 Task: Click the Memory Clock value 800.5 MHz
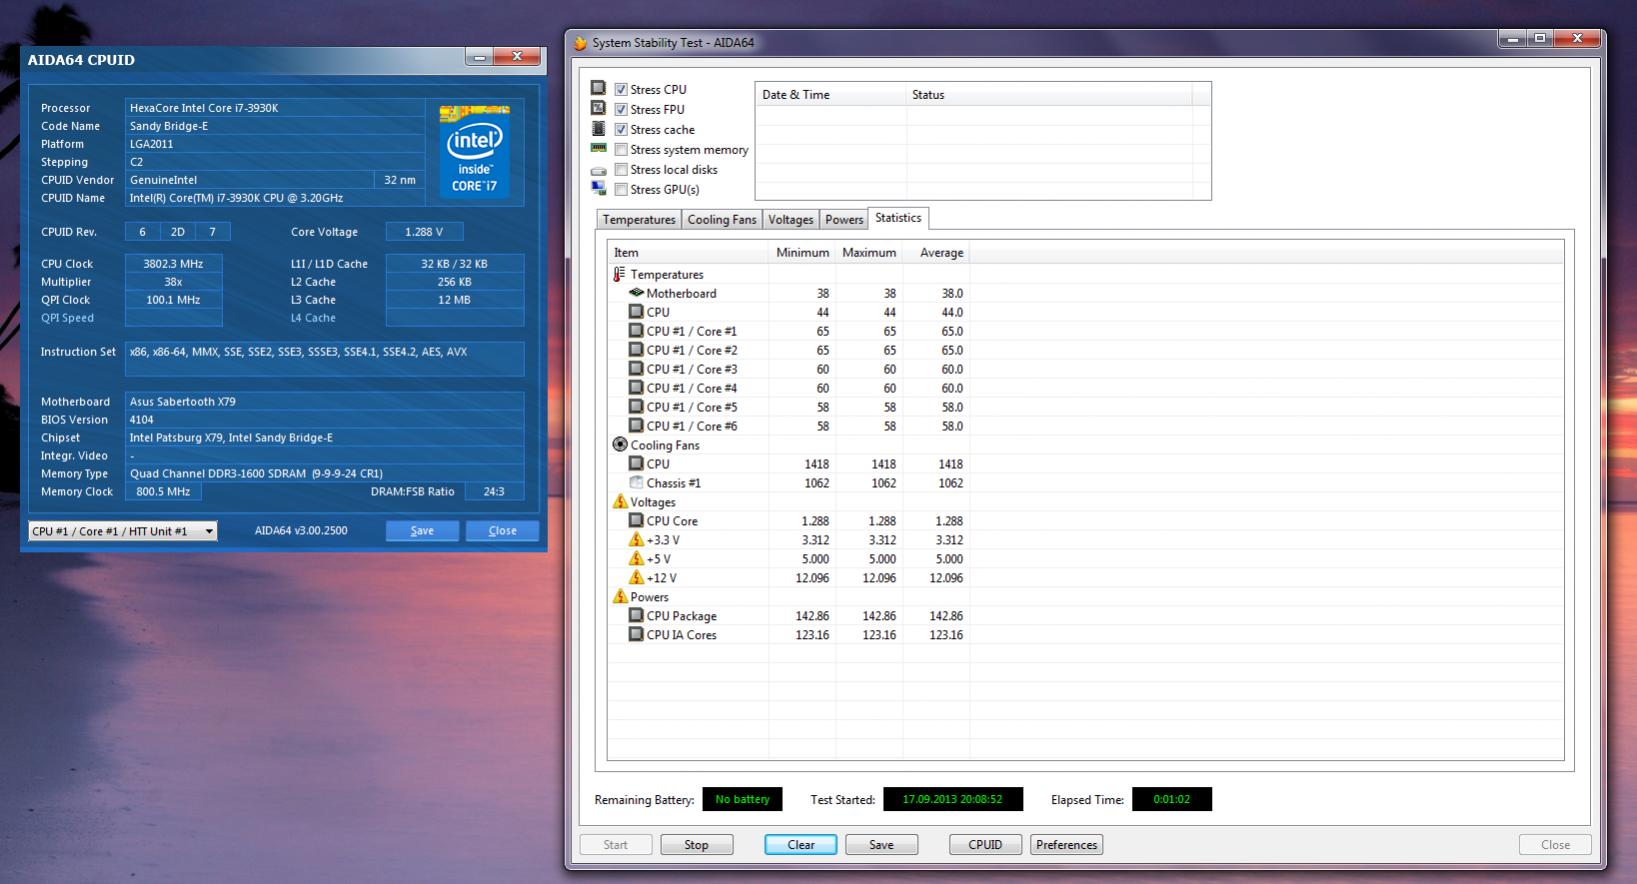tap(163, 492)
